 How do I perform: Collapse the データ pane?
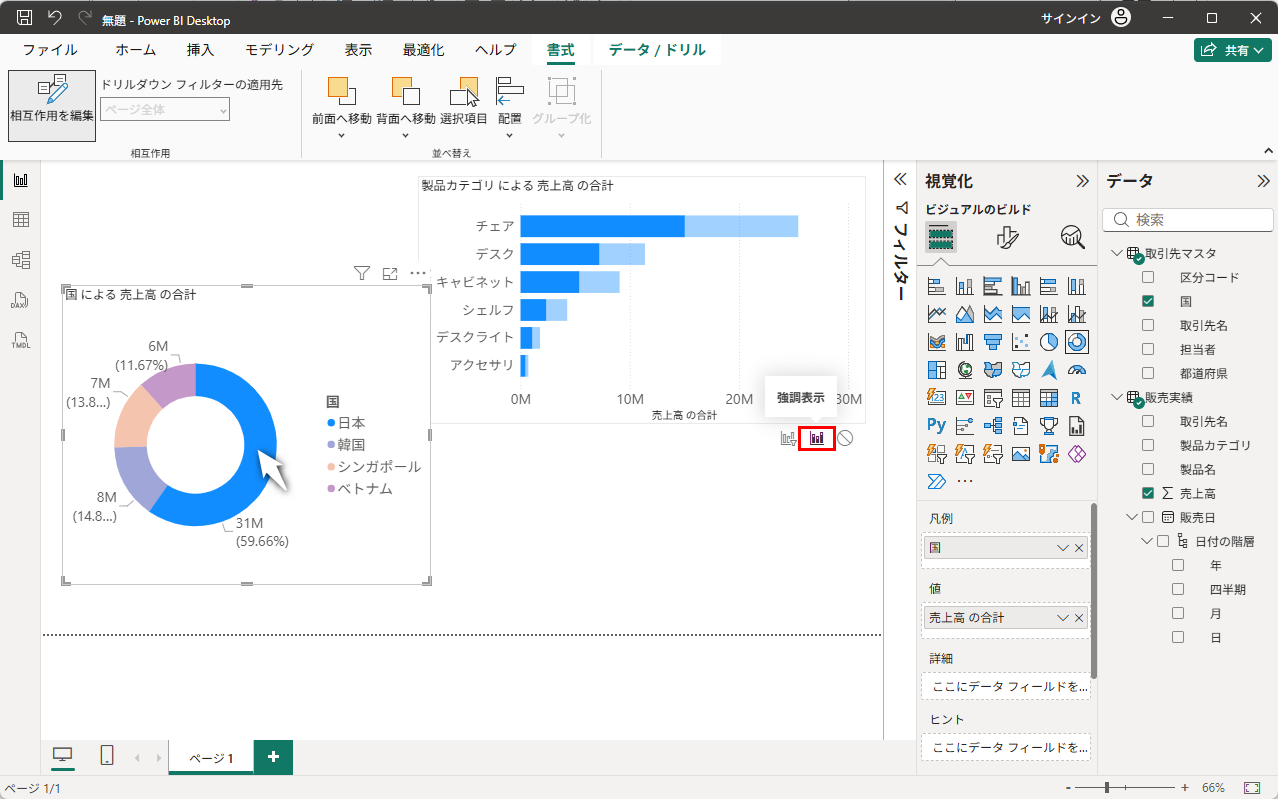point(1263,181)
